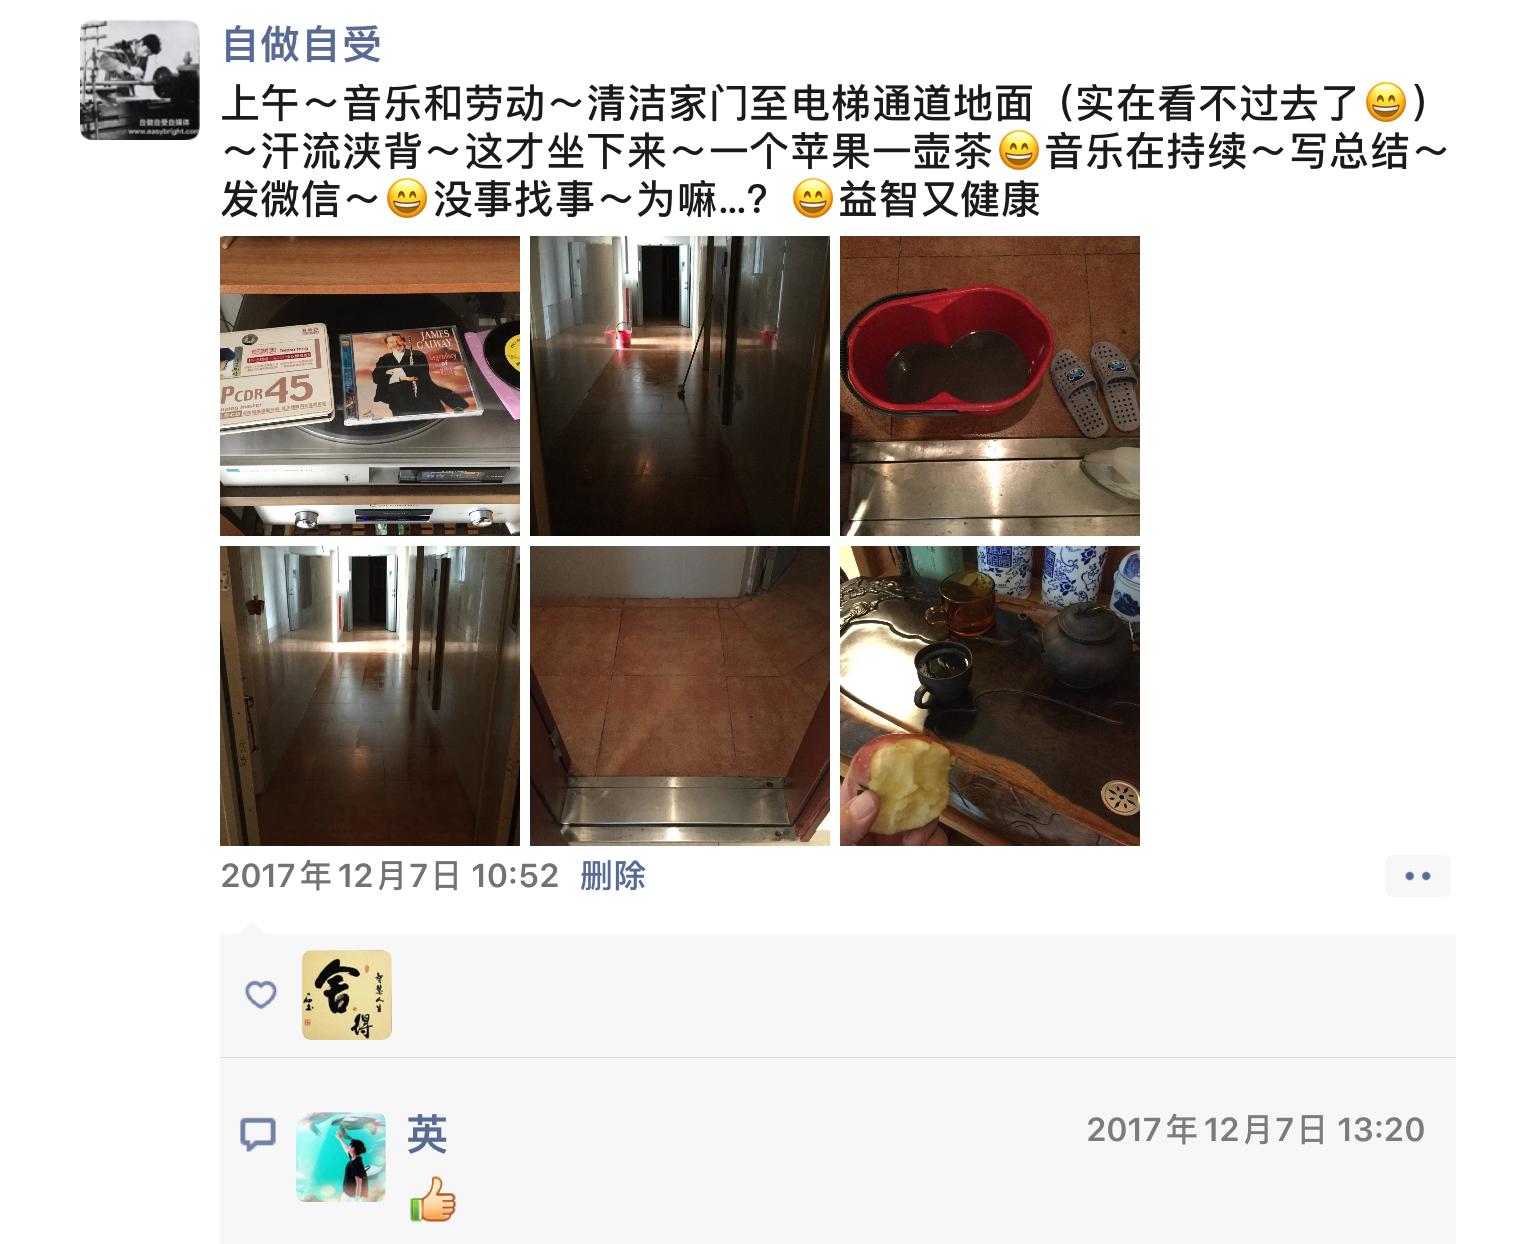Click the heart like icon

tap(261, 994)
